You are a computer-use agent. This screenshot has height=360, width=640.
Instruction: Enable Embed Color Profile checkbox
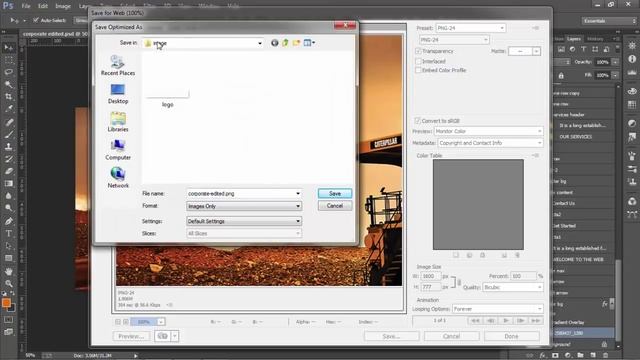418,70
